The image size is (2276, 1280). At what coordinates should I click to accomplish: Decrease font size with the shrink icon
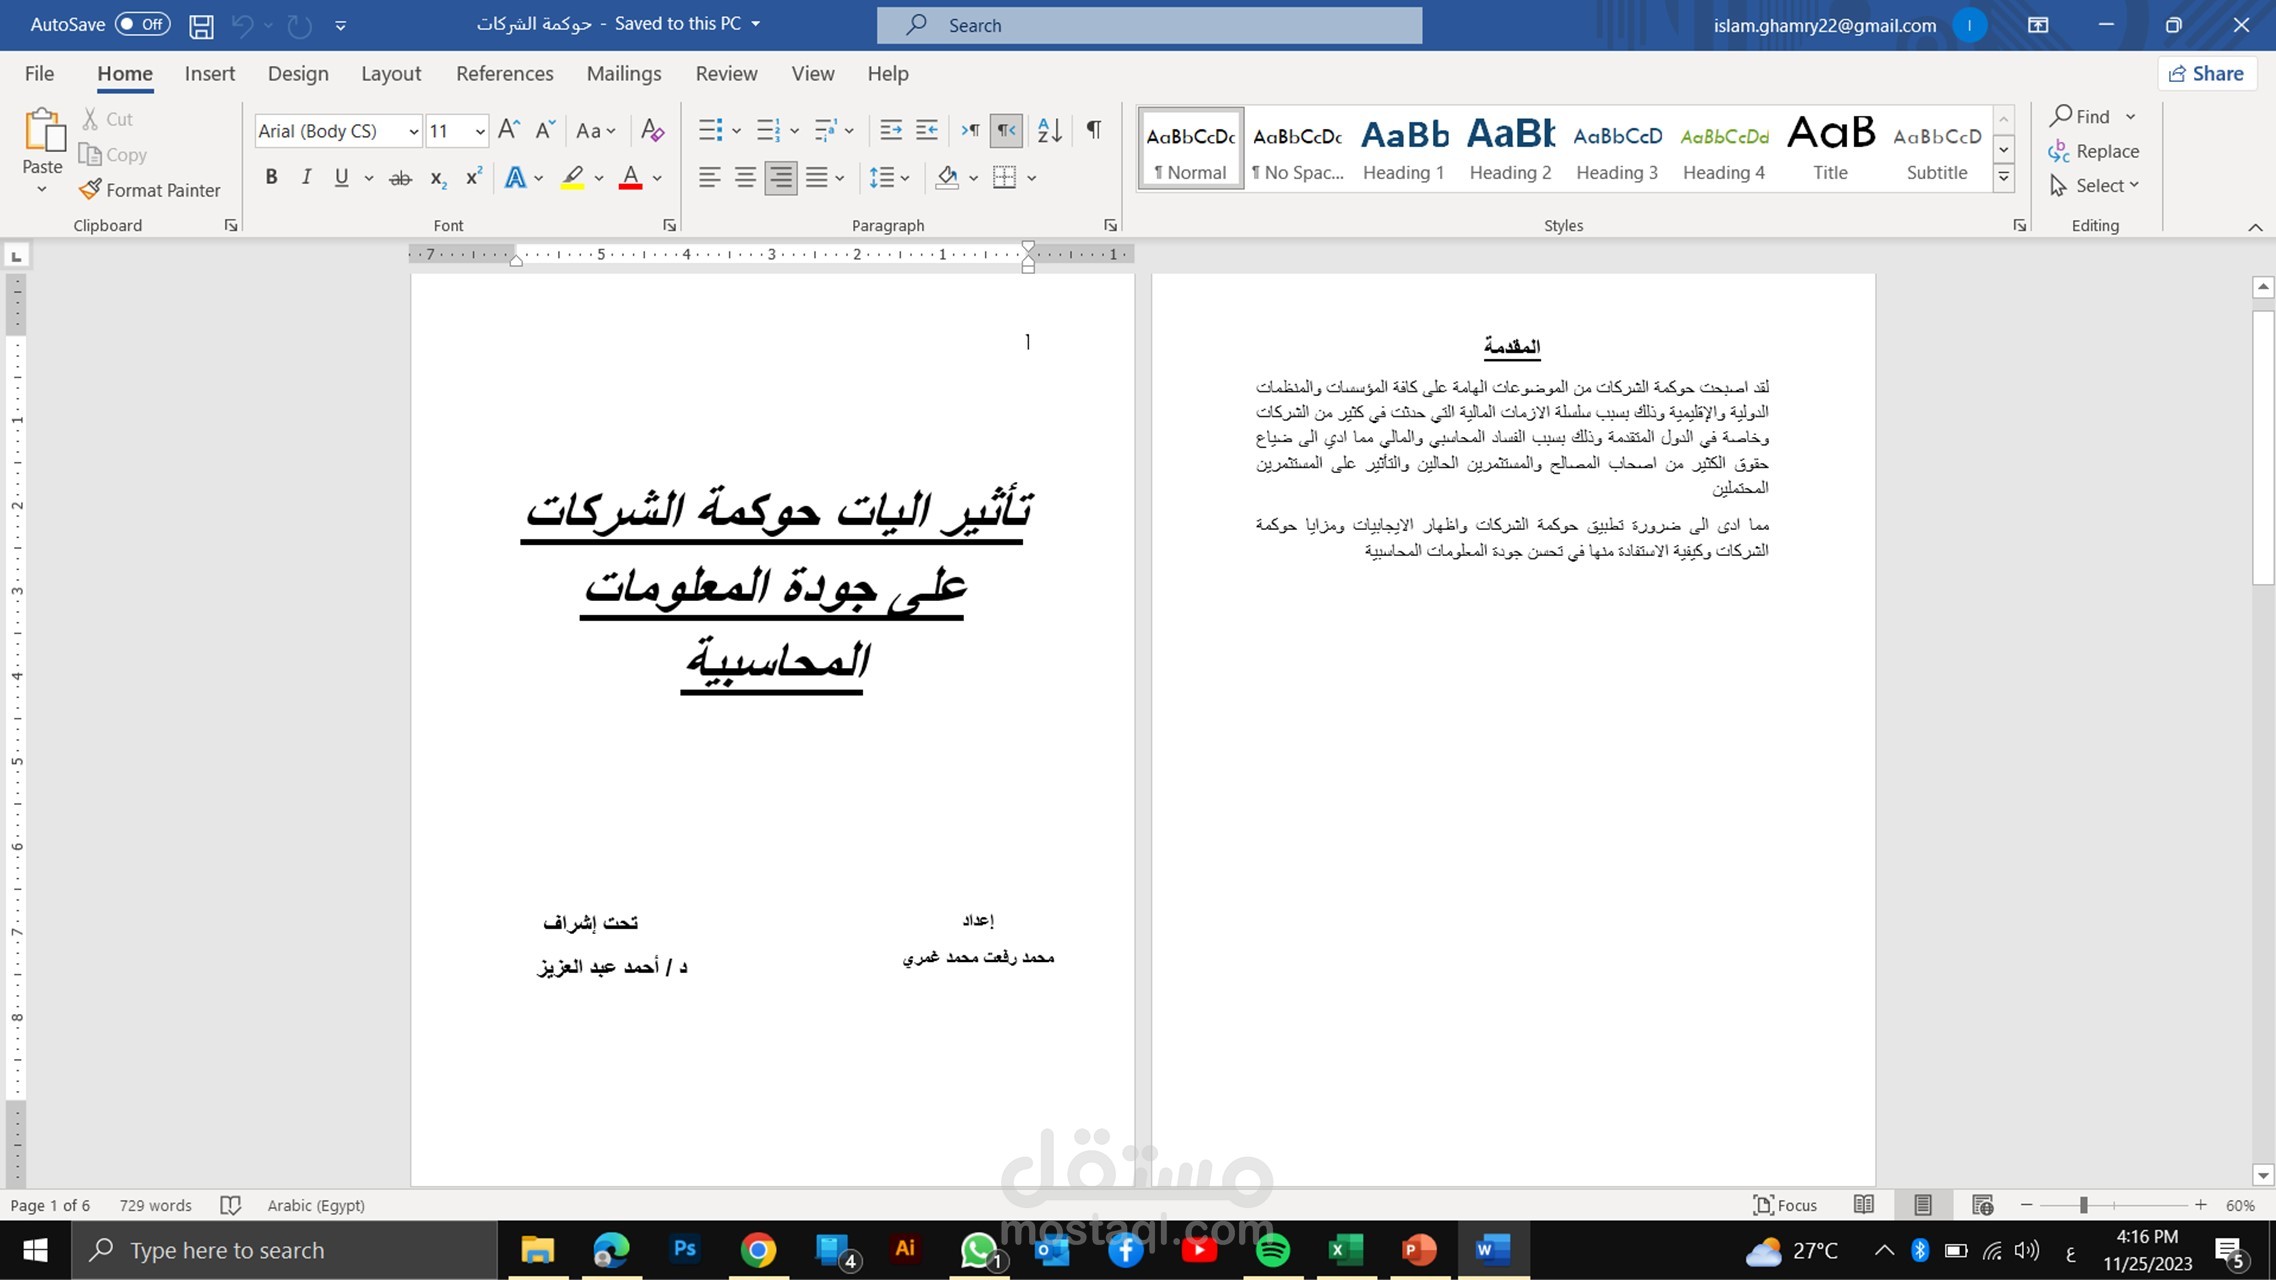(545, 130)
